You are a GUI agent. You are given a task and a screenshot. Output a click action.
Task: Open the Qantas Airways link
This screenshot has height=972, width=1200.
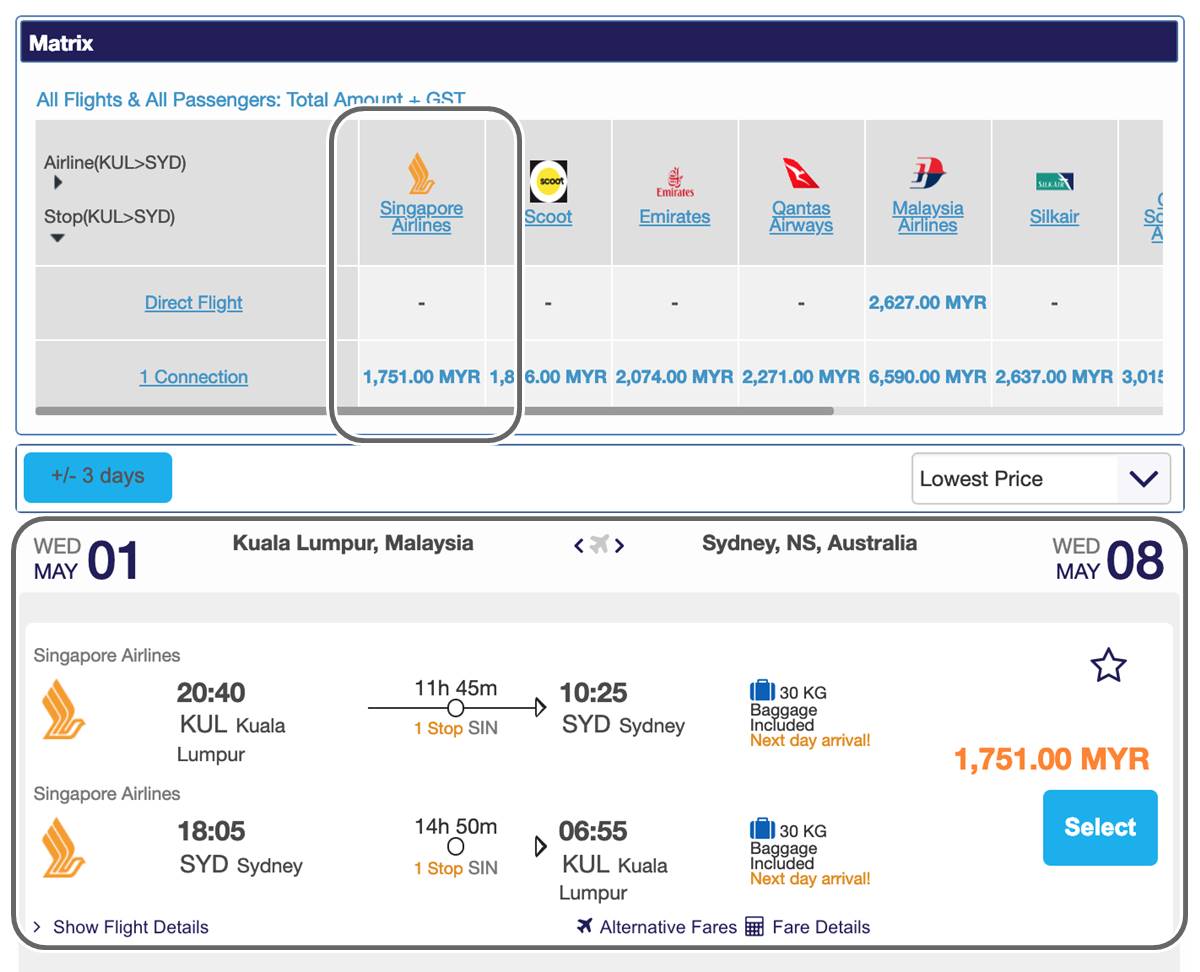(801, 217)
